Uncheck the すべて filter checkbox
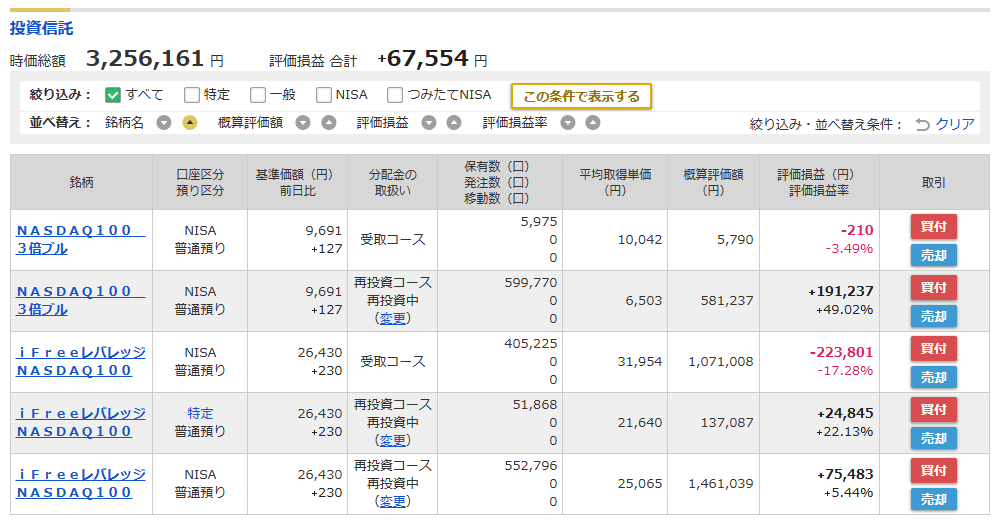Screen dimensions: 997x521 click(x=113, y=95)
